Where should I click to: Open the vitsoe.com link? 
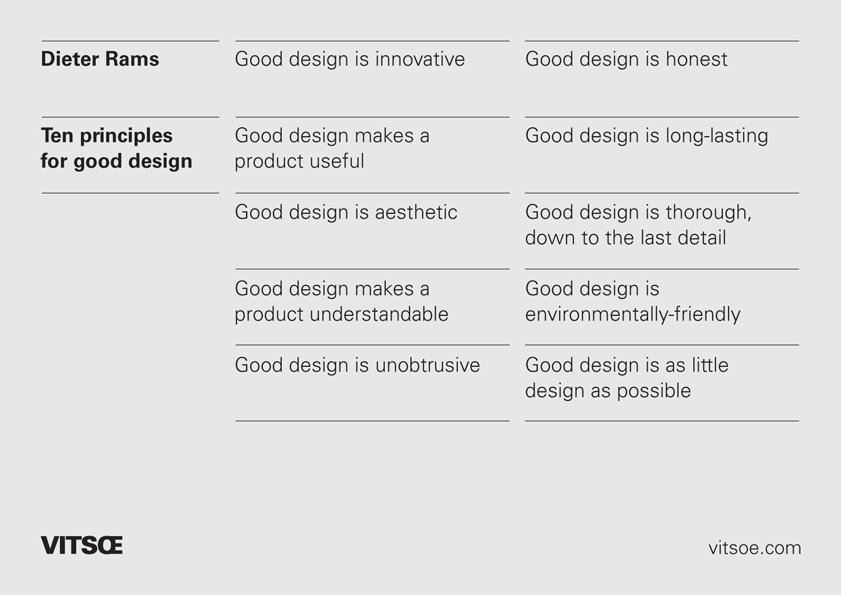coord(755,548)
